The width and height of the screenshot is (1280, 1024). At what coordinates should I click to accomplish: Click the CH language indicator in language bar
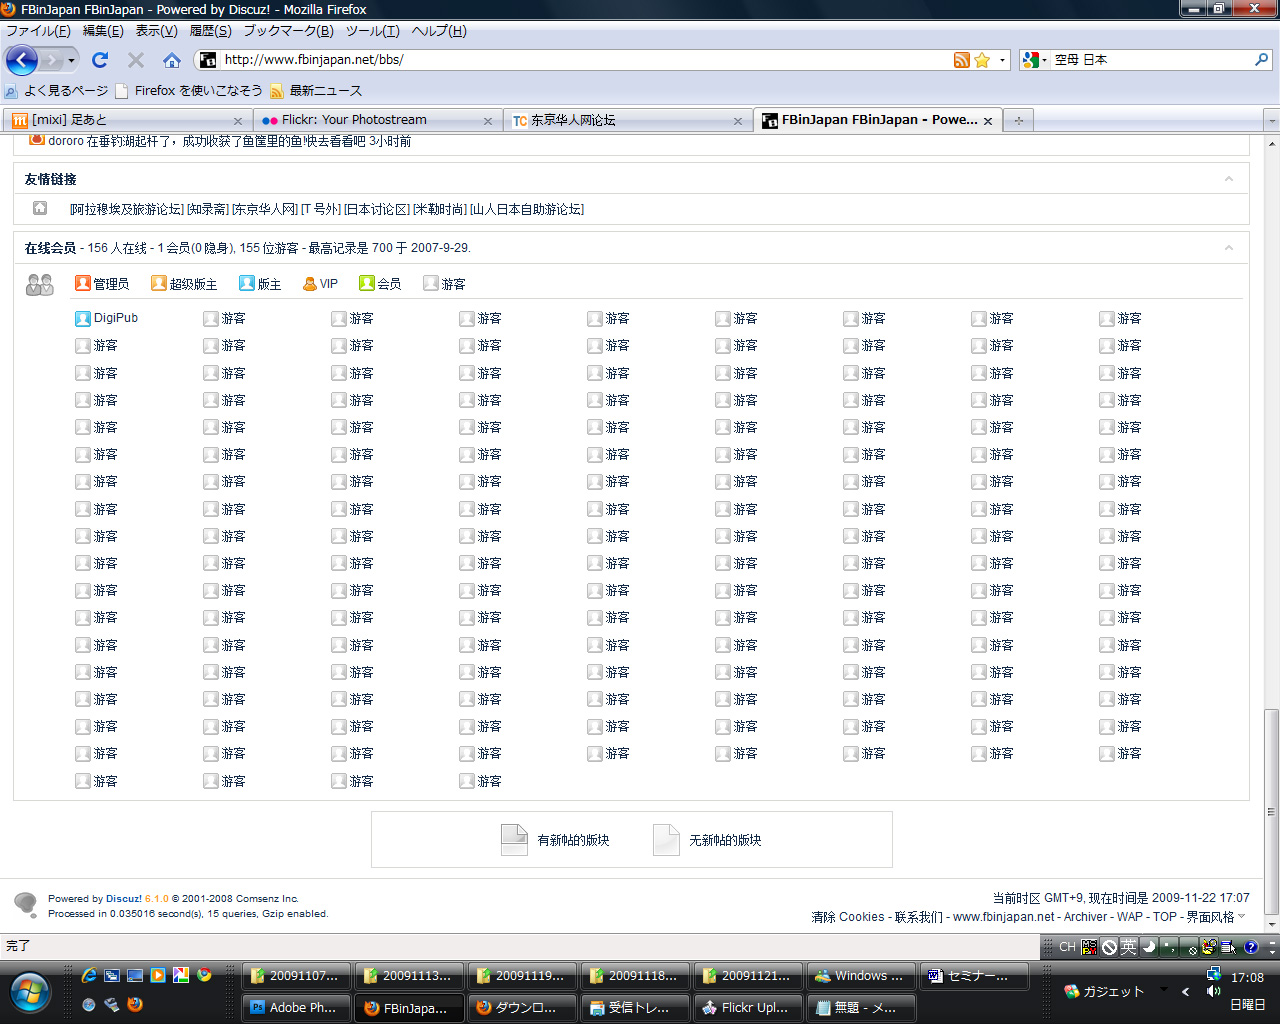[x=1067, y=947]
